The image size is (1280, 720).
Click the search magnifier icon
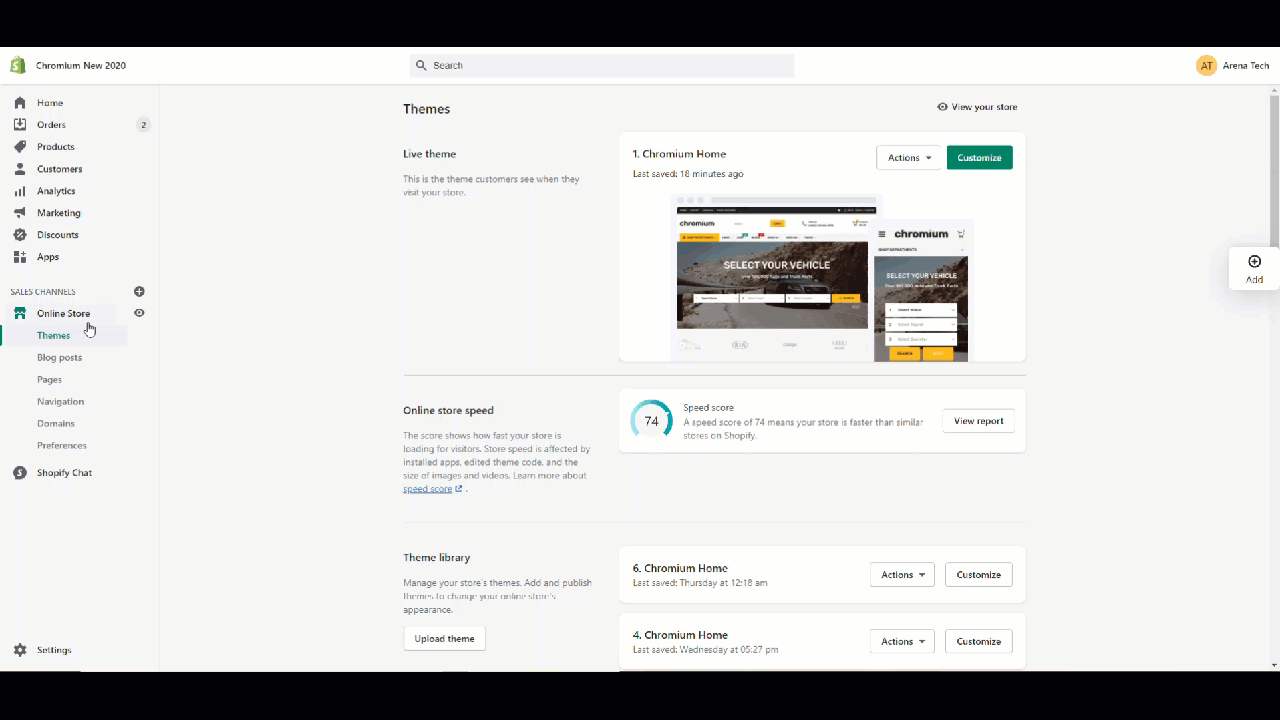point(422,65)
